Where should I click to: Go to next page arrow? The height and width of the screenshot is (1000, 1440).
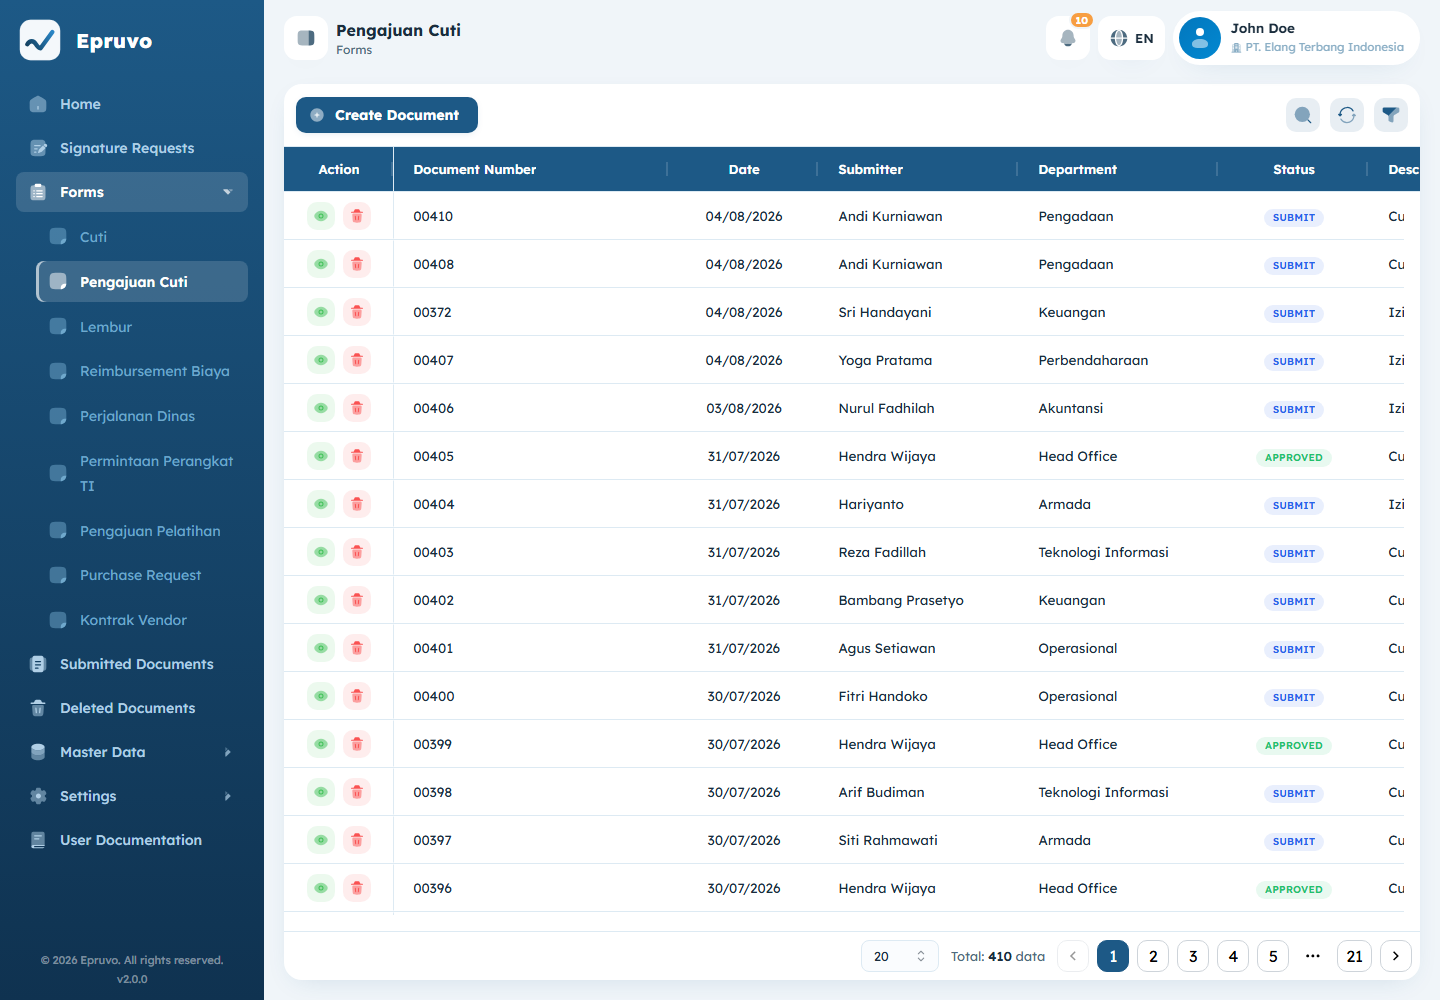(x=1396, y=956)
